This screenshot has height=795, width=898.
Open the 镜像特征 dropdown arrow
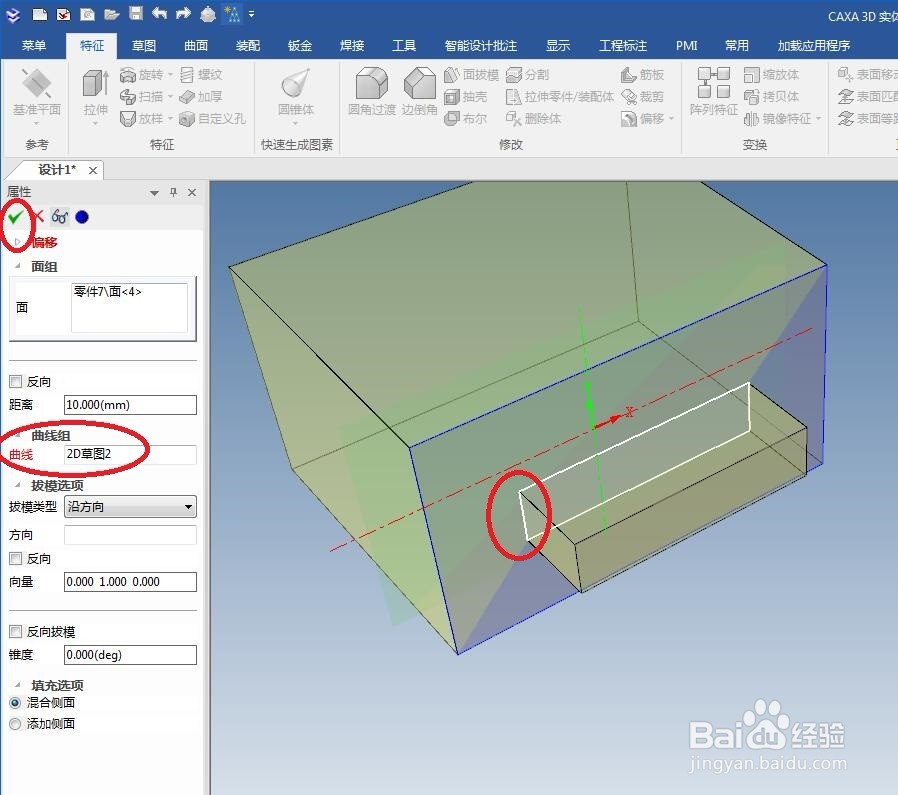(x=818, y=119)
